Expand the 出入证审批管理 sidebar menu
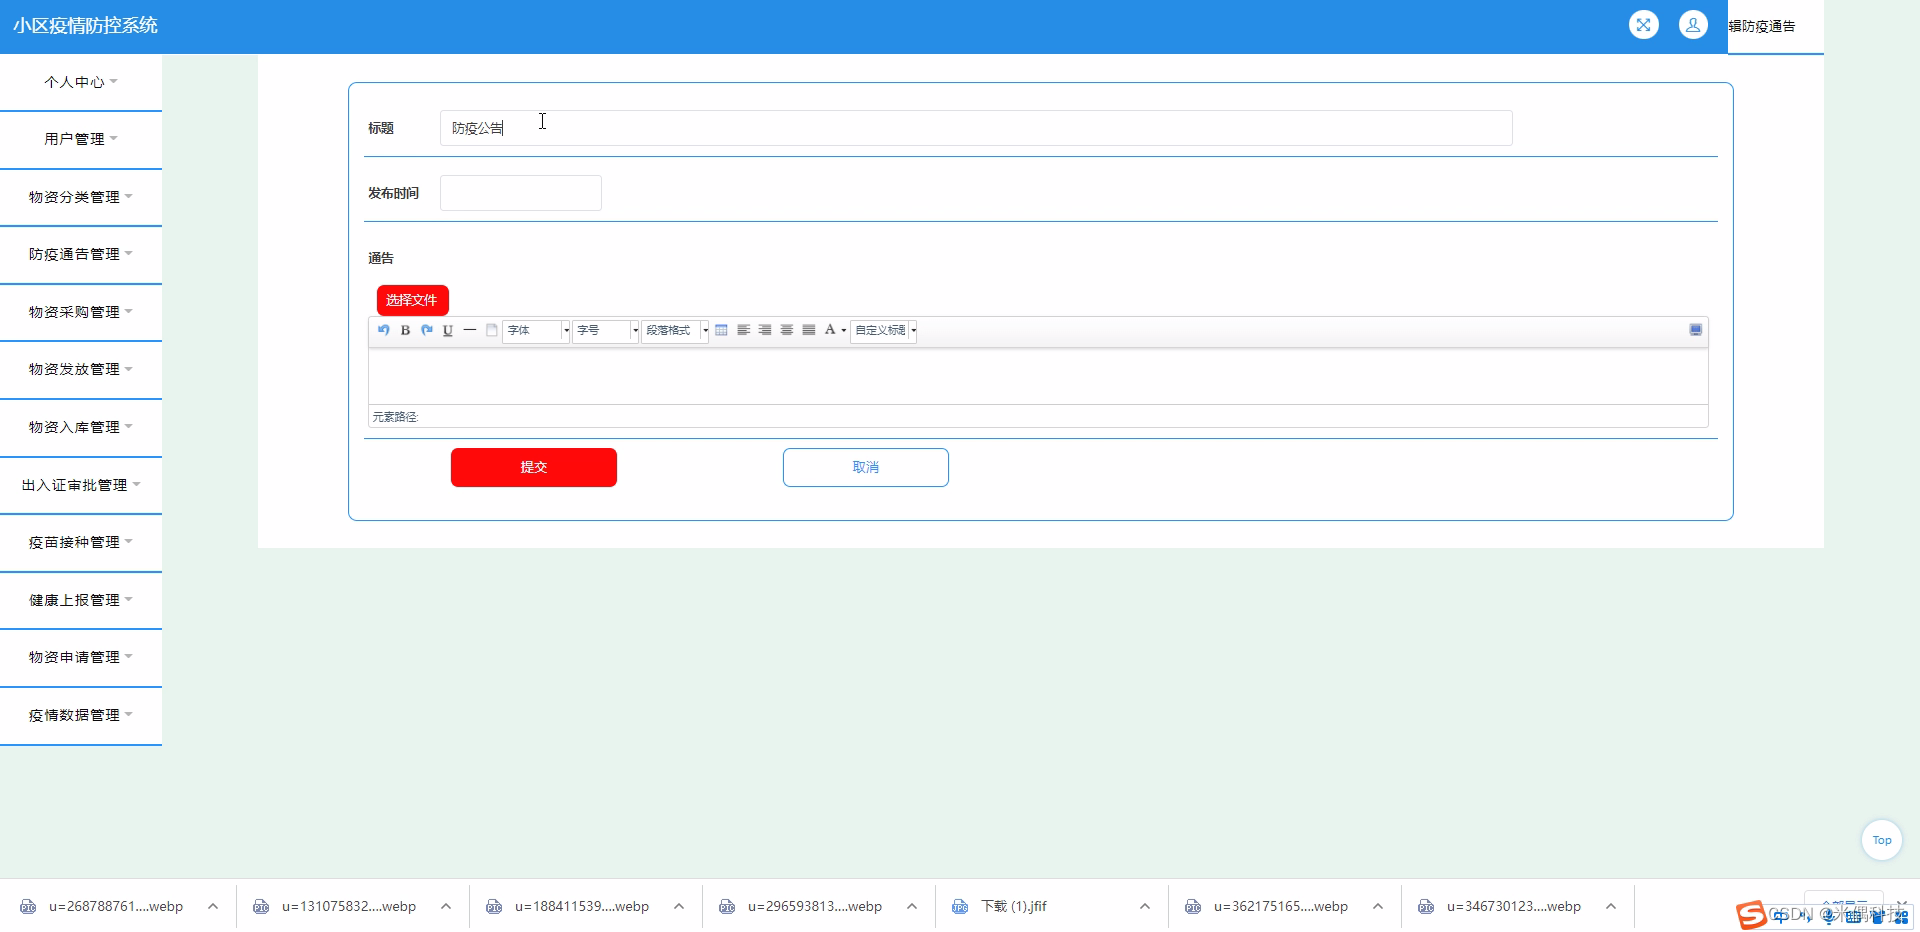Image resolution: width=1920 pixels, height=932 pixels. [x=81, y=485]
